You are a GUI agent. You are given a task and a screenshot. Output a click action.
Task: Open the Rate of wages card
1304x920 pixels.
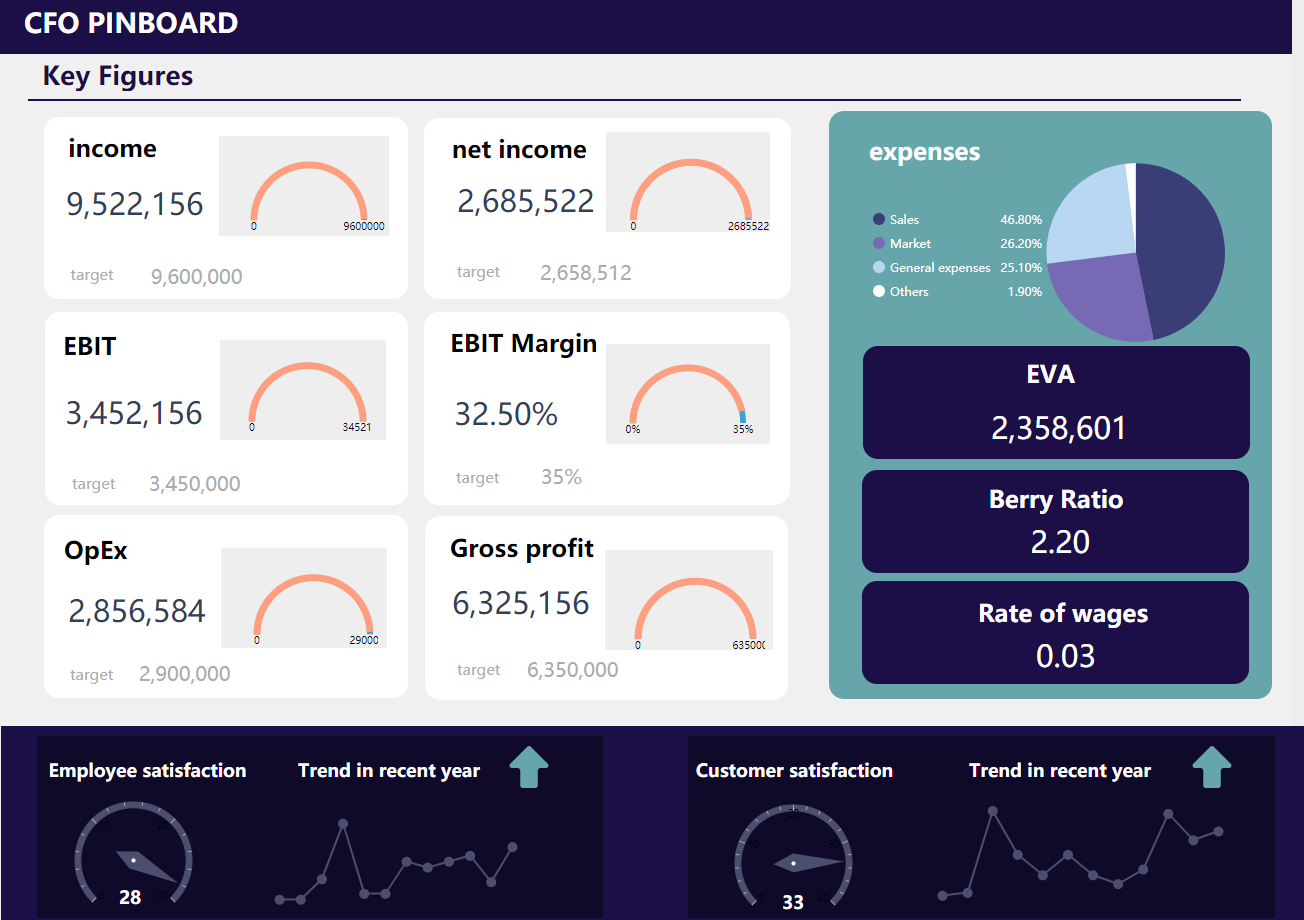[1055, 632]
